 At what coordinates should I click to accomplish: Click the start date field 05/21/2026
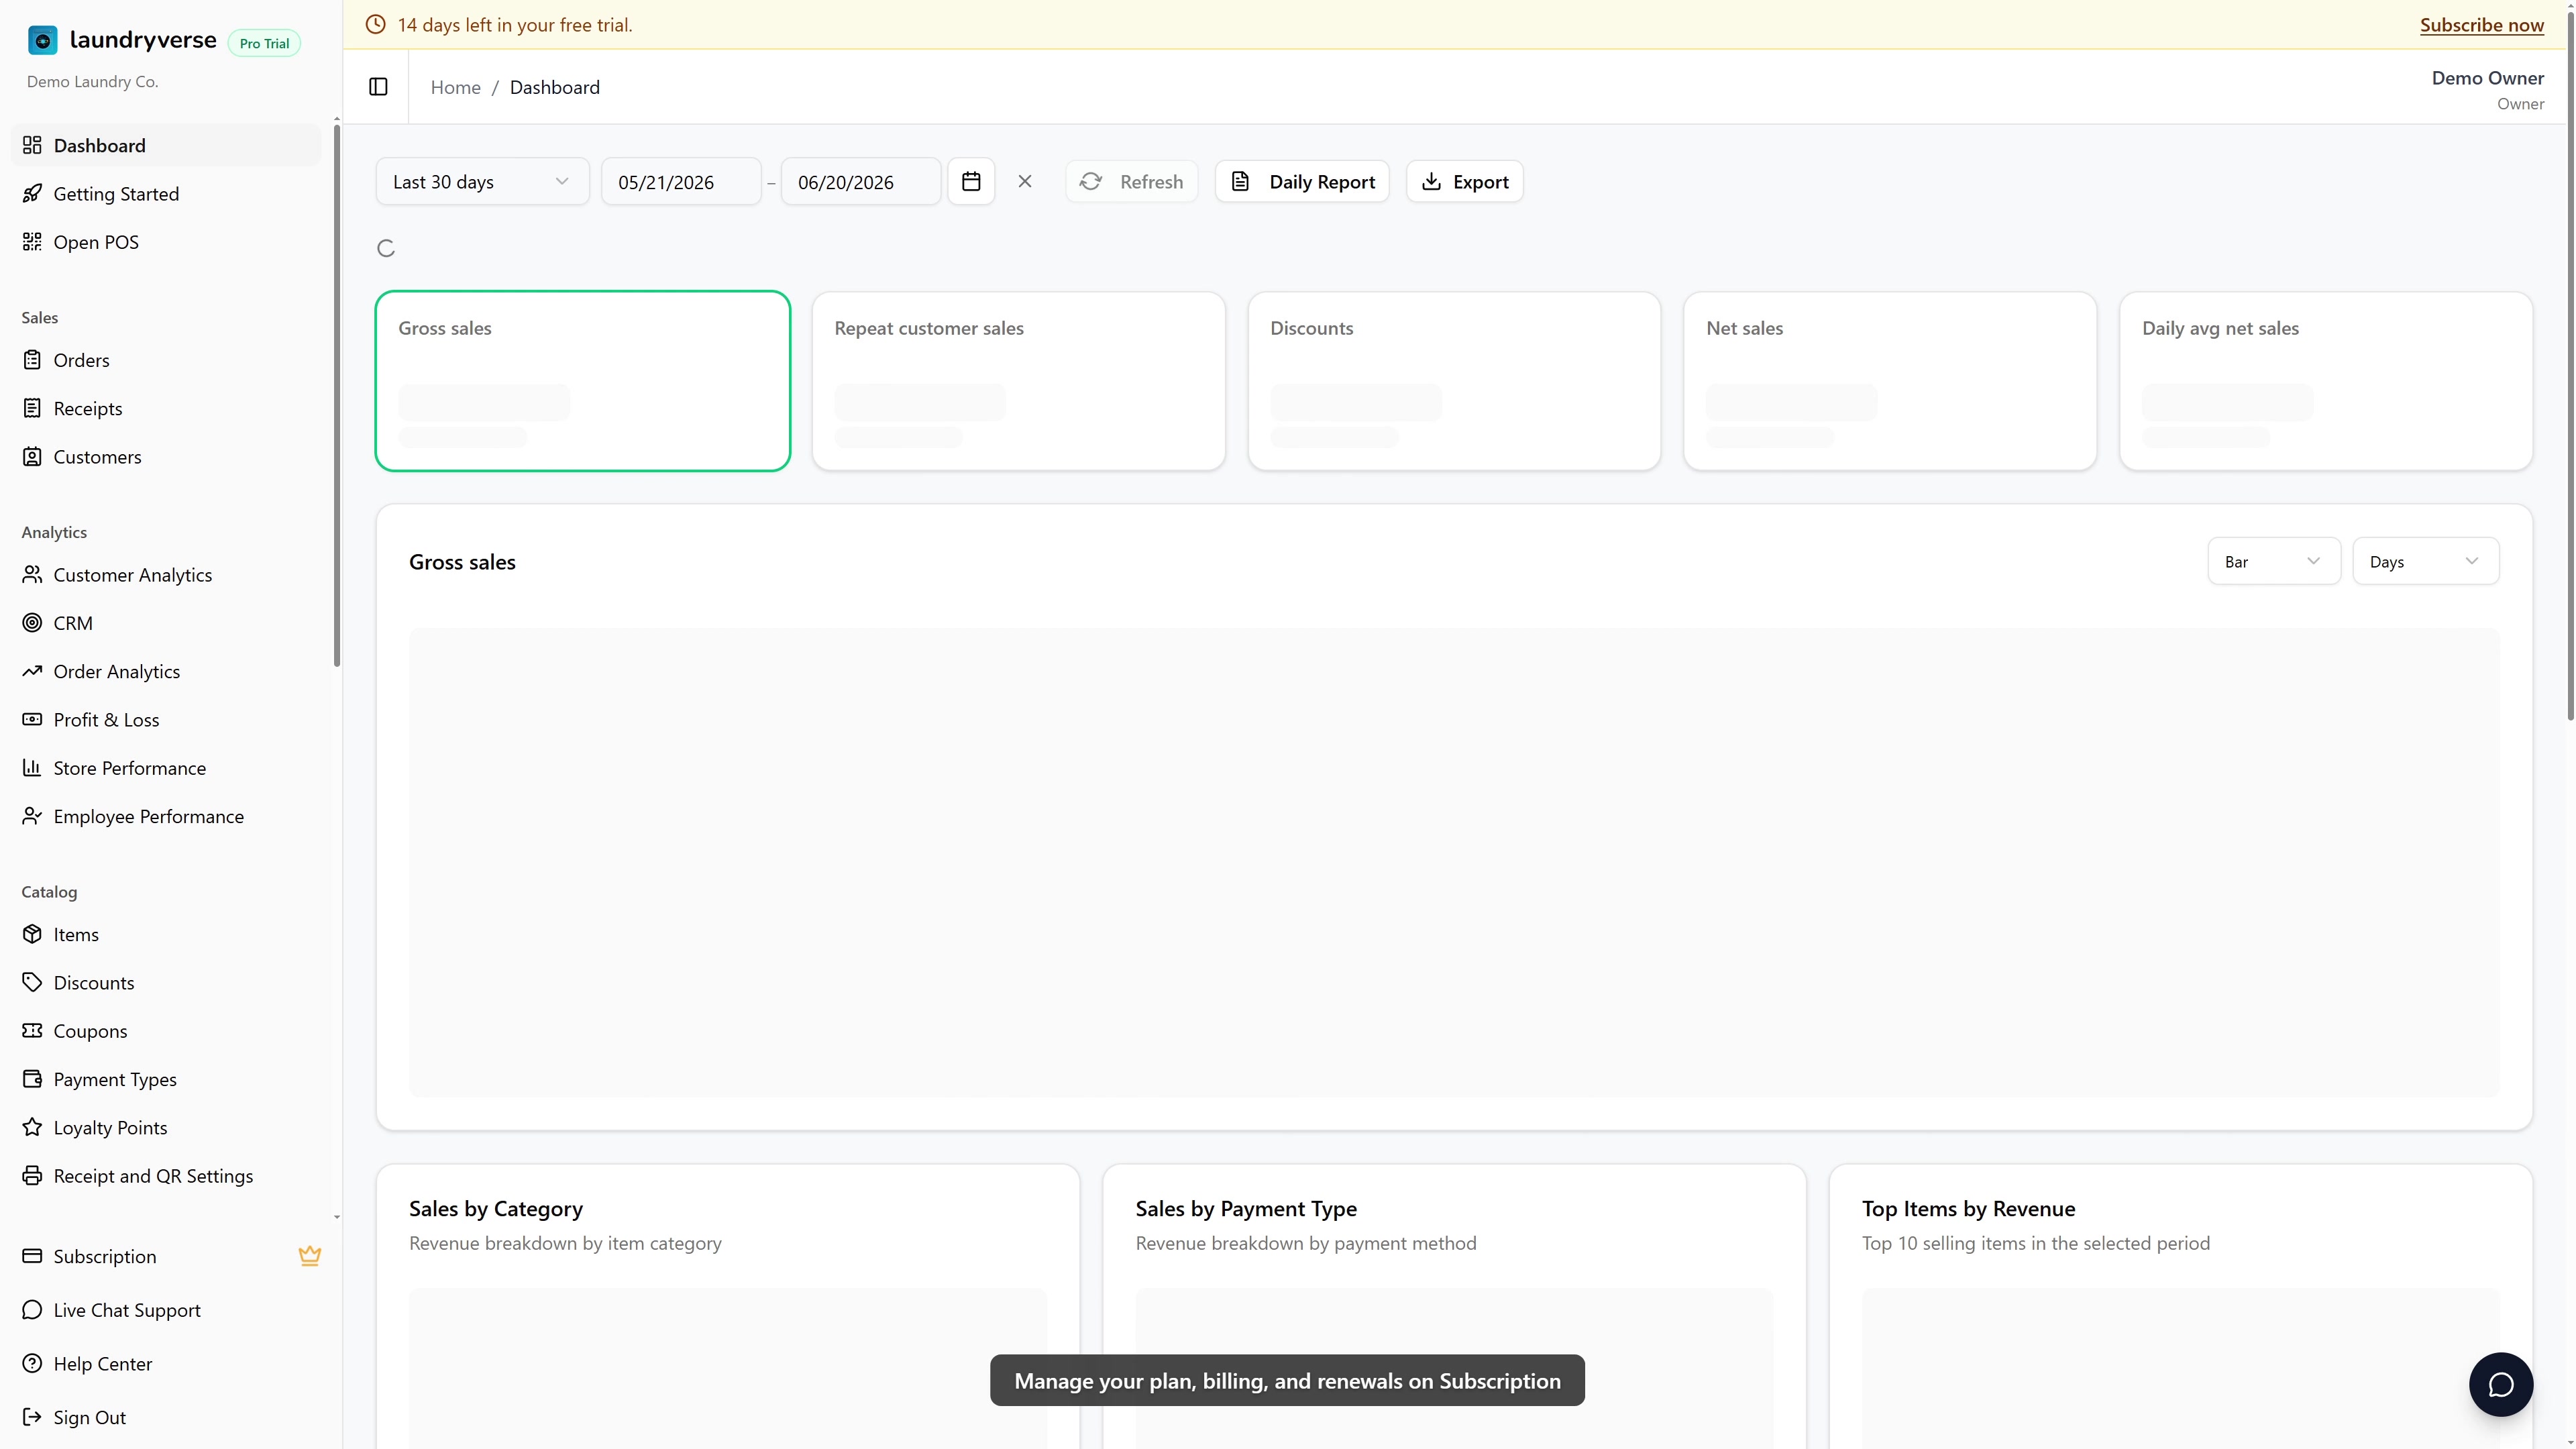pos(681,181)
